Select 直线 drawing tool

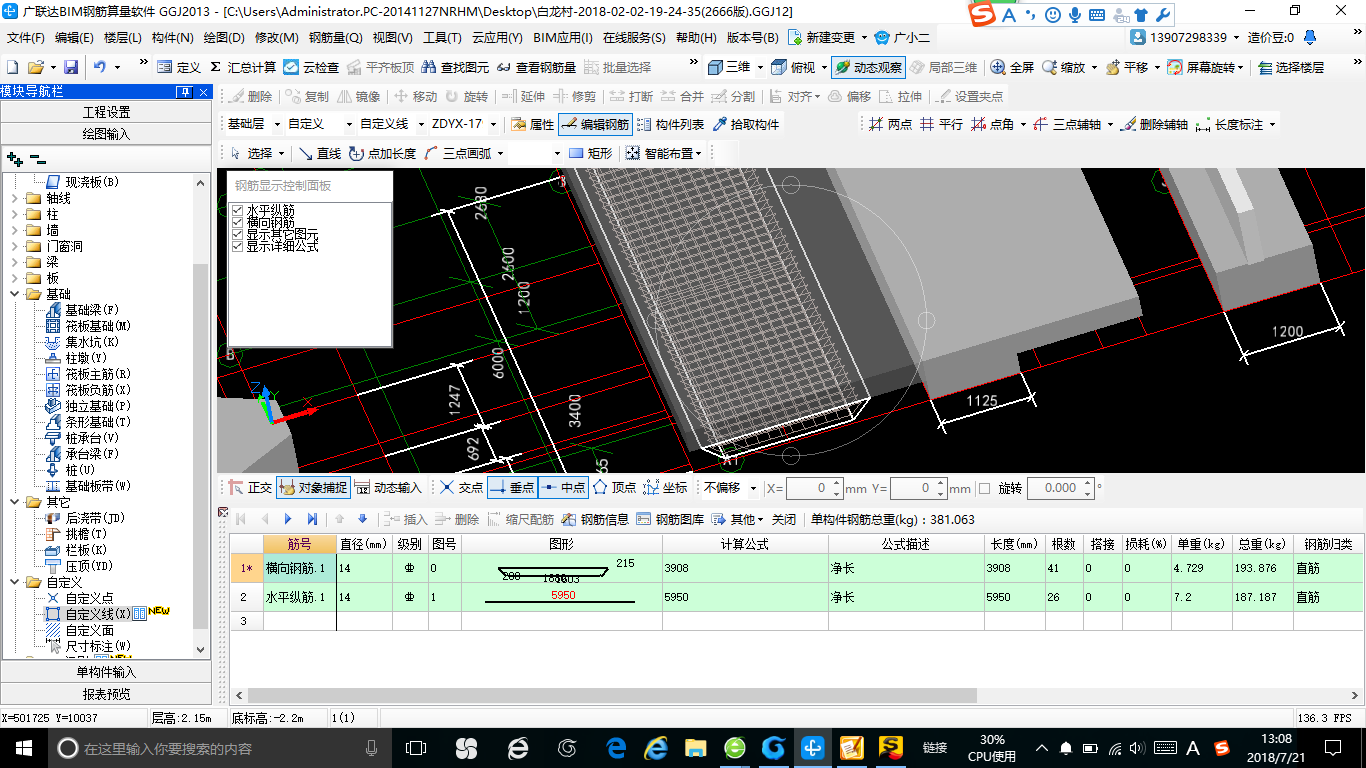(320, 153)
